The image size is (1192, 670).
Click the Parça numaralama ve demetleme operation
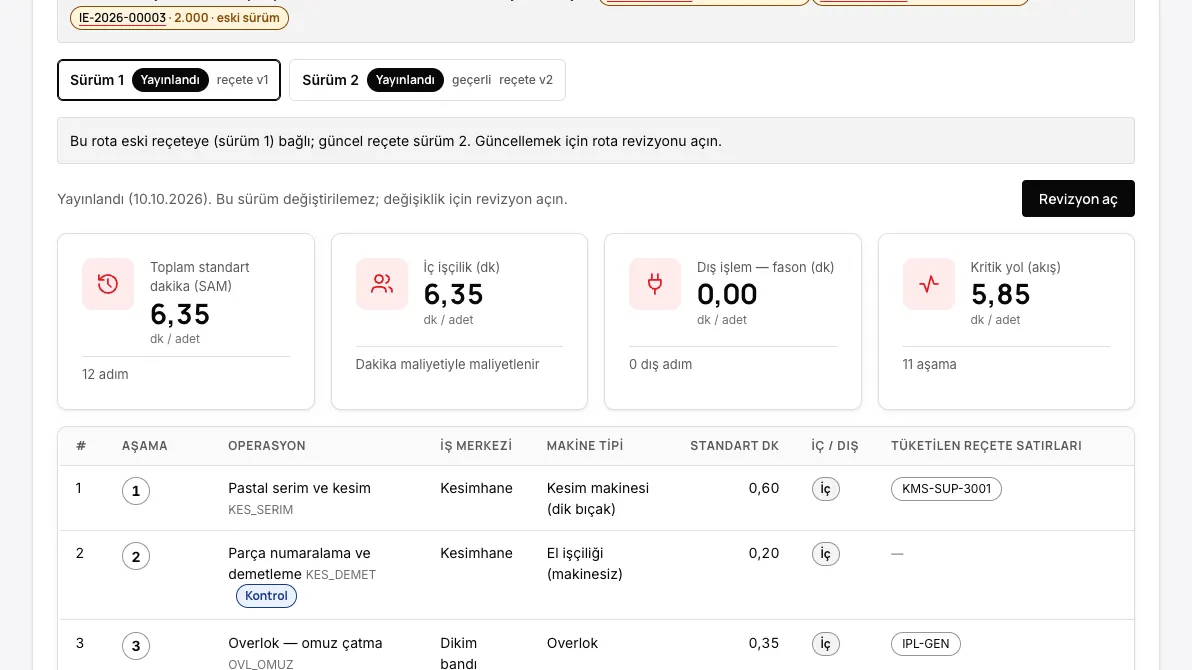pos(300,564)
